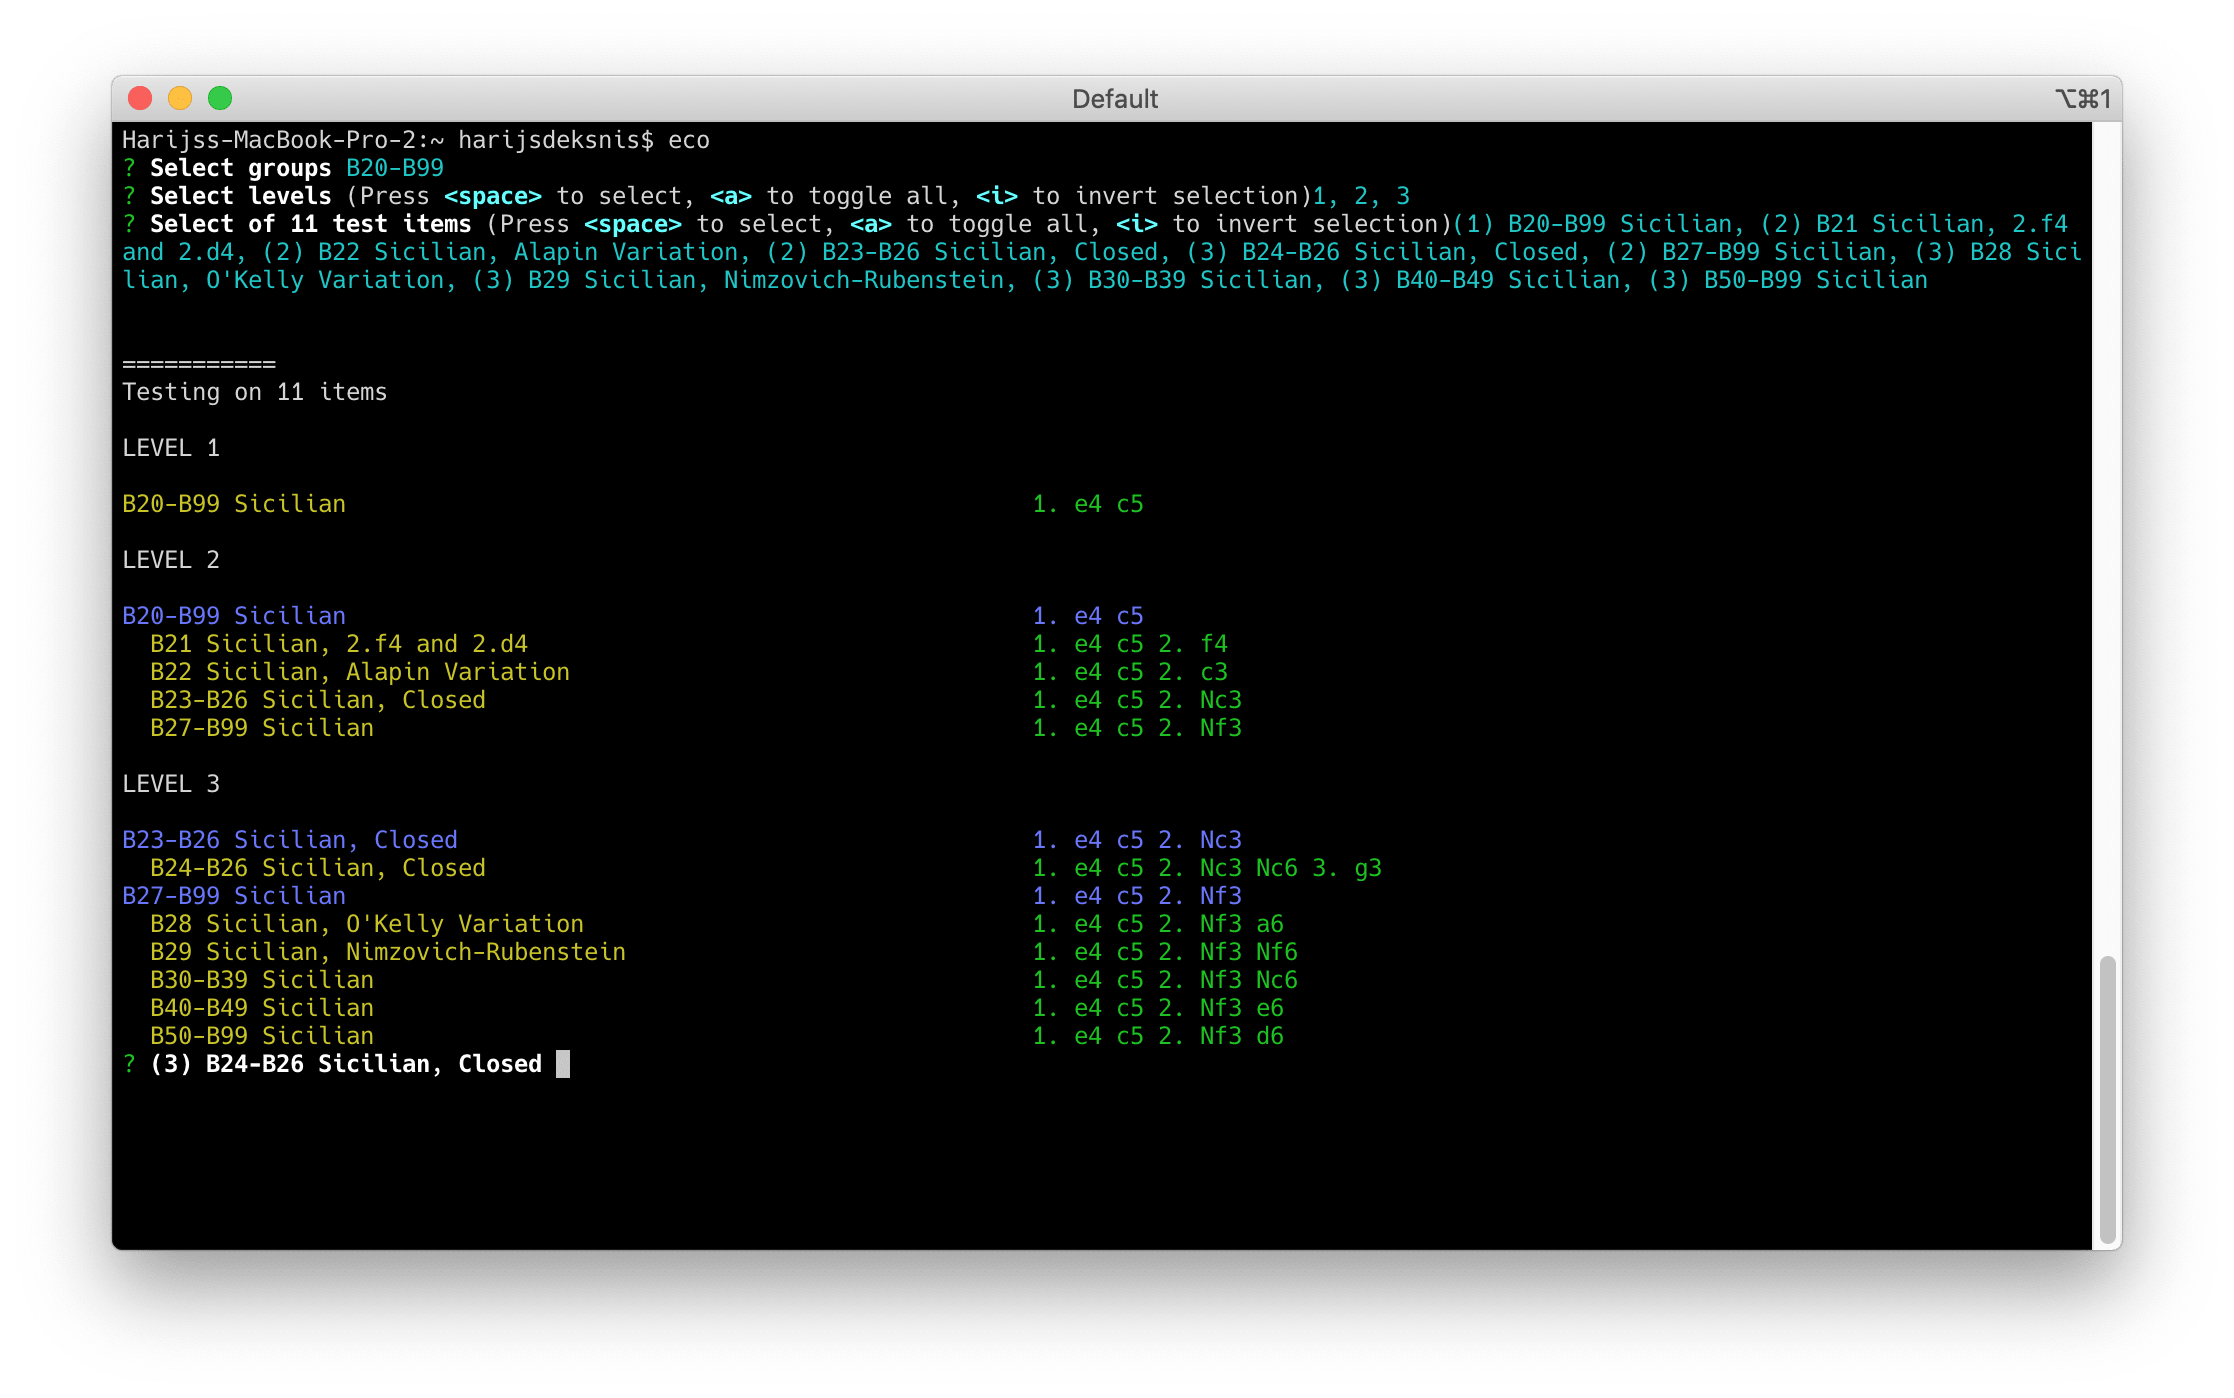Click the B50-B99 Sicilian row
Viewport: 2234px width, 1398px height.
262,1036
